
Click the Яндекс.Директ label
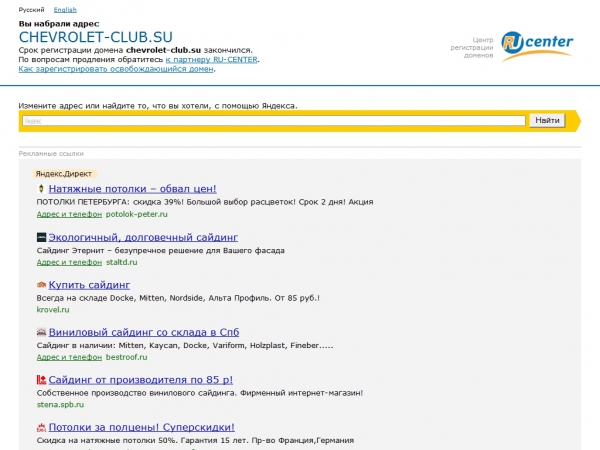pyautogui.click(x=64, y=174)
